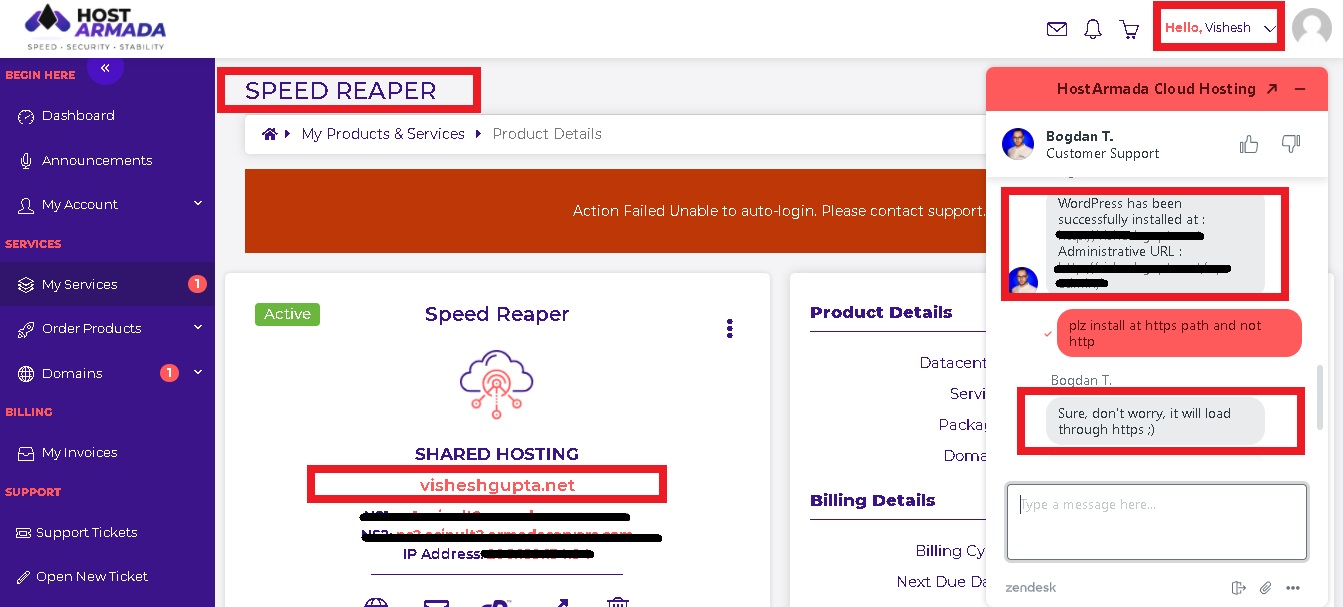
Task: Open the mail envelope icon in the header
Action: pos(1057,29)
